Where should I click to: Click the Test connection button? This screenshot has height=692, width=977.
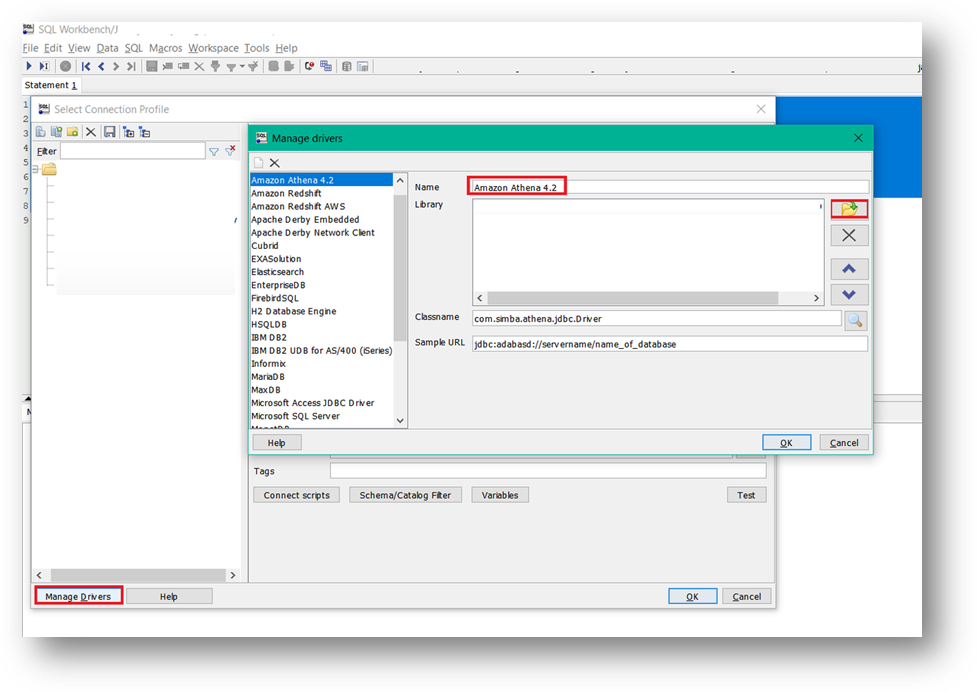pyautogui.click(x=746, y=495)
